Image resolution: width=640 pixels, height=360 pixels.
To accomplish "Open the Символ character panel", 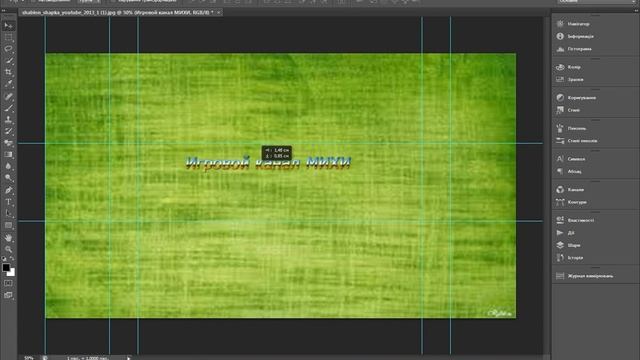I will tap(571, 159).
